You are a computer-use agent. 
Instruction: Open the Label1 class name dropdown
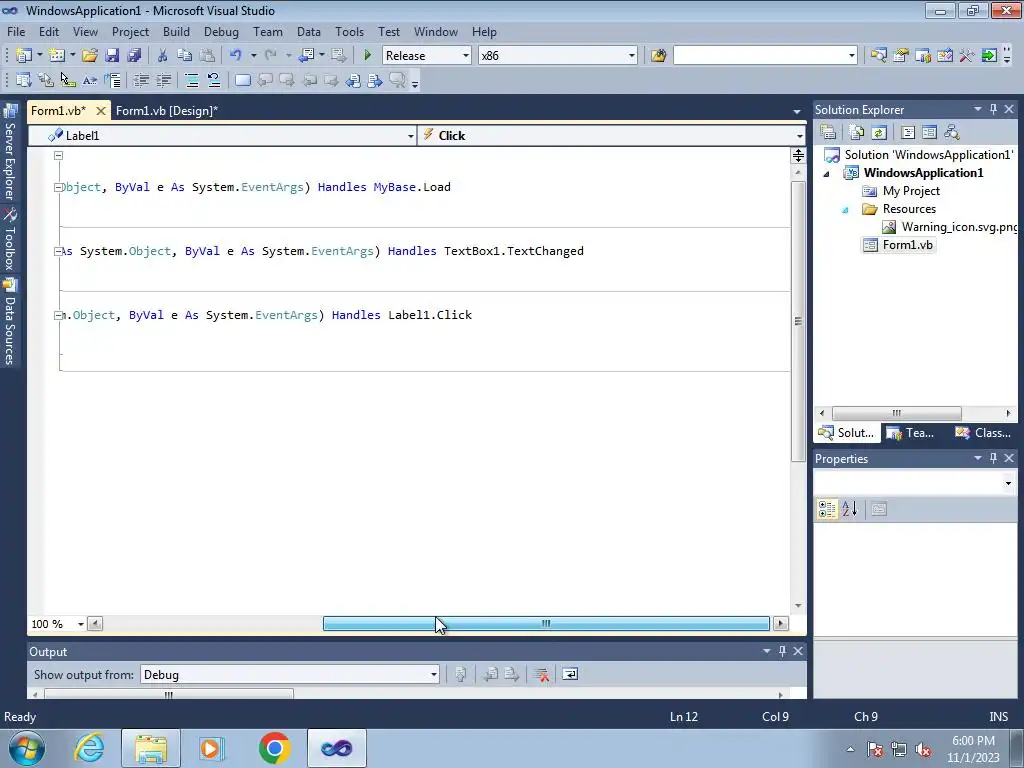[410, 136]
